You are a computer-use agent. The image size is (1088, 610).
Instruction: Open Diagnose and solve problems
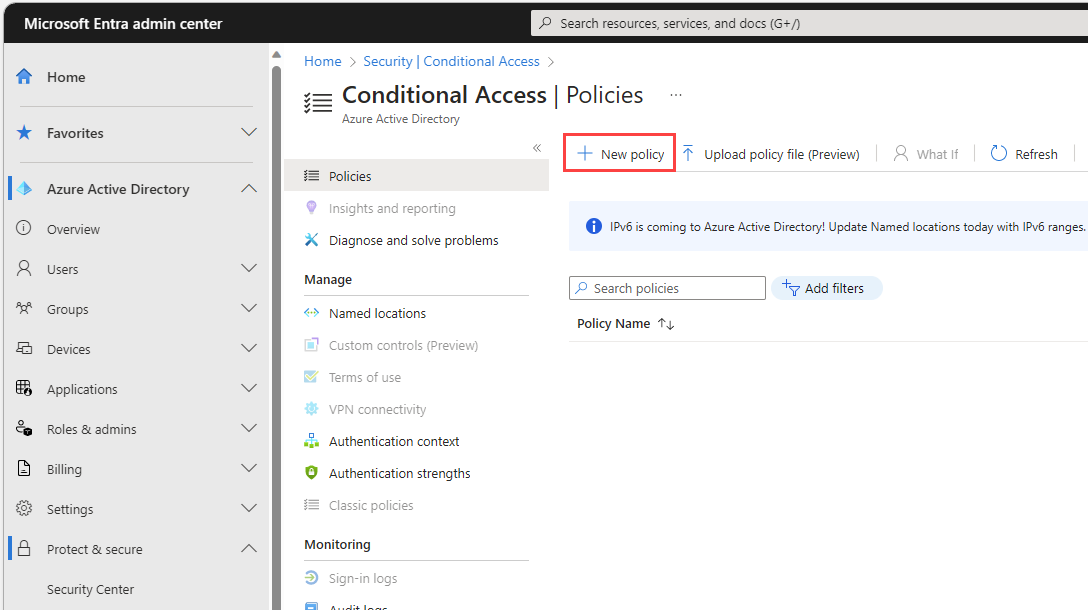click(416, 239)
